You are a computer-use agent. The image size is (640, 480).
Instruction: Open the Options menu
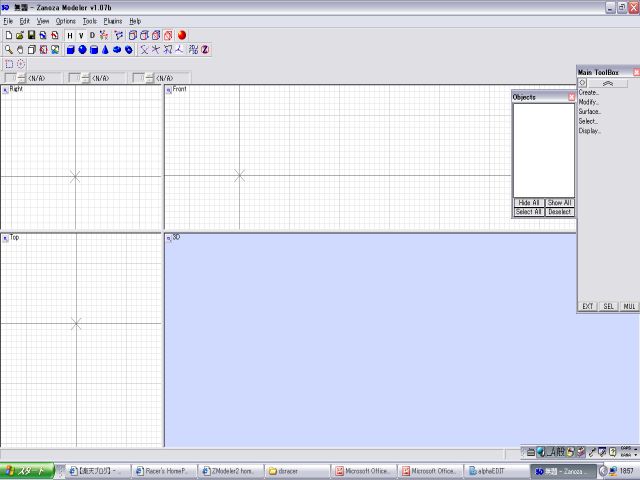coord(66,21)
